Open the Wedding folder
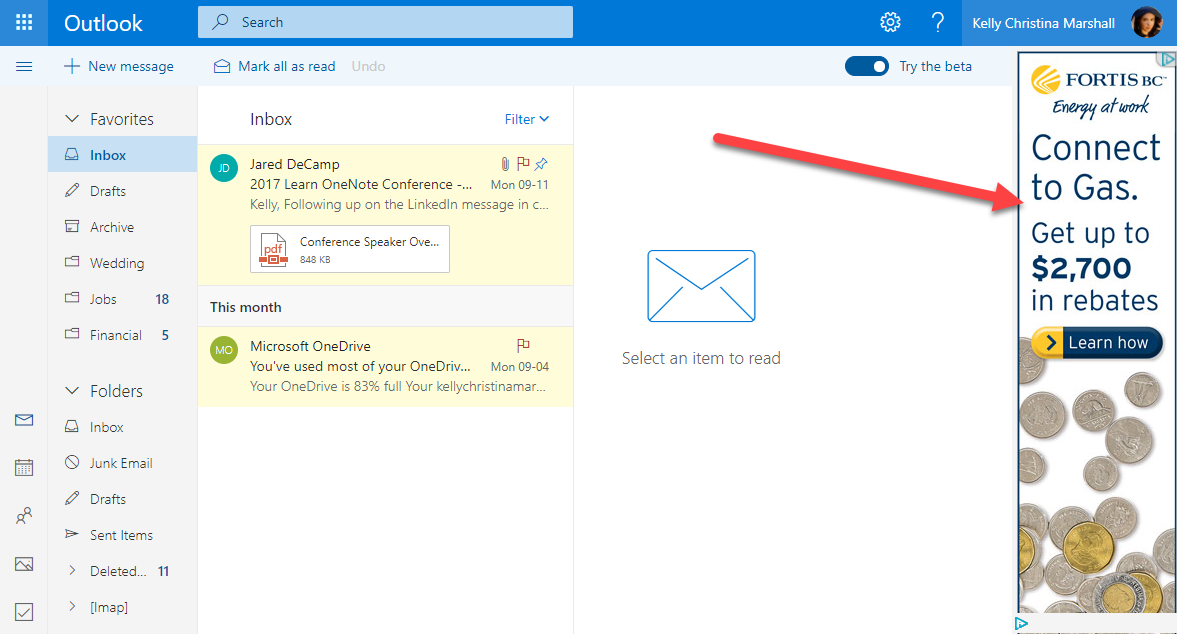 122,263
